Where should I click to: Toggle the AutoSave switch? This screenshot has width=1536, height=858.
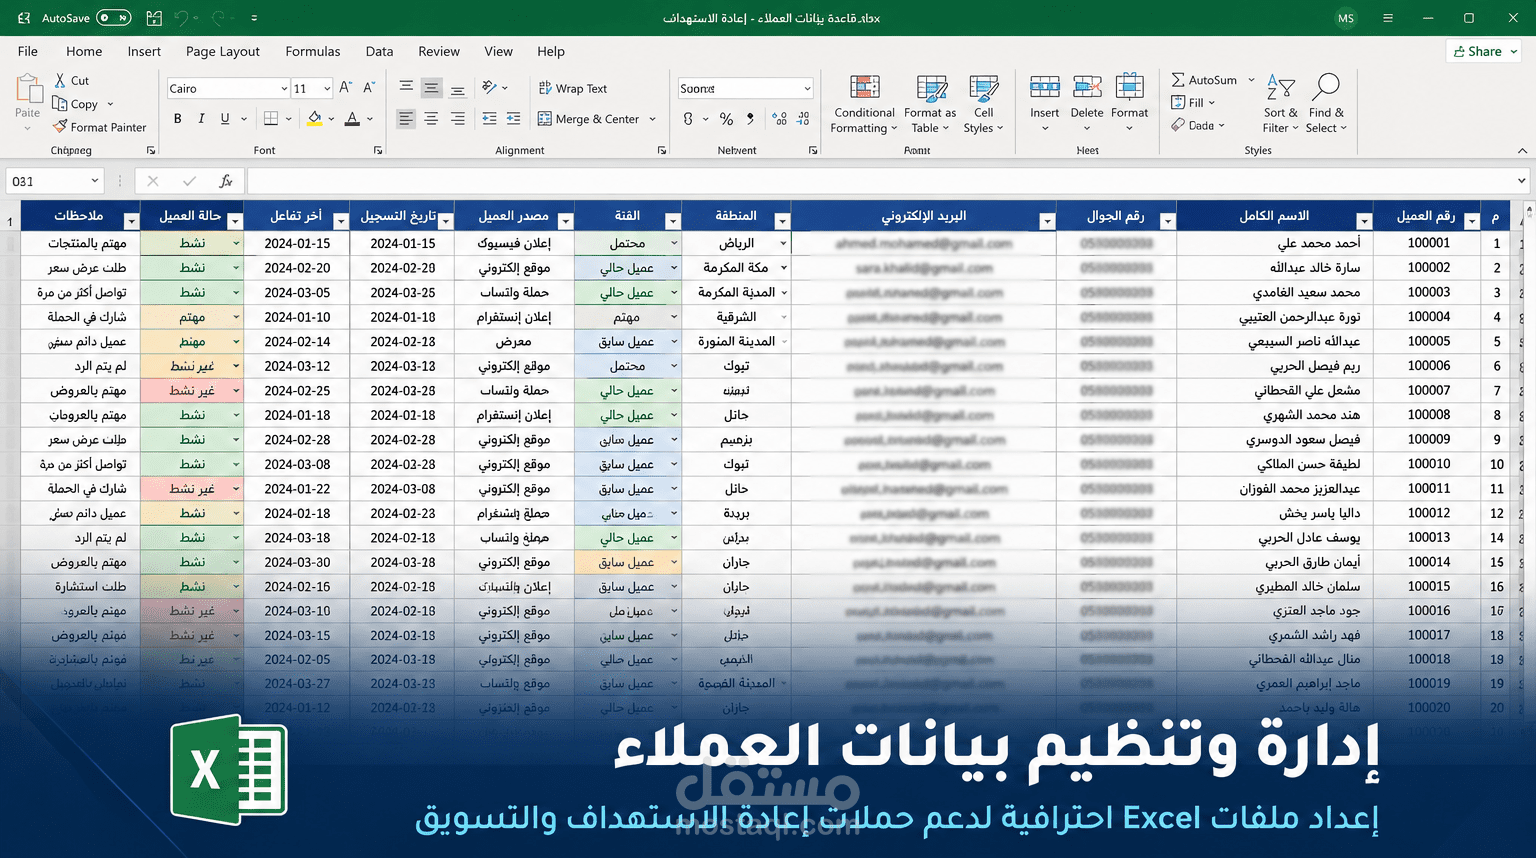pyautogui.click(x=115, y=18)
